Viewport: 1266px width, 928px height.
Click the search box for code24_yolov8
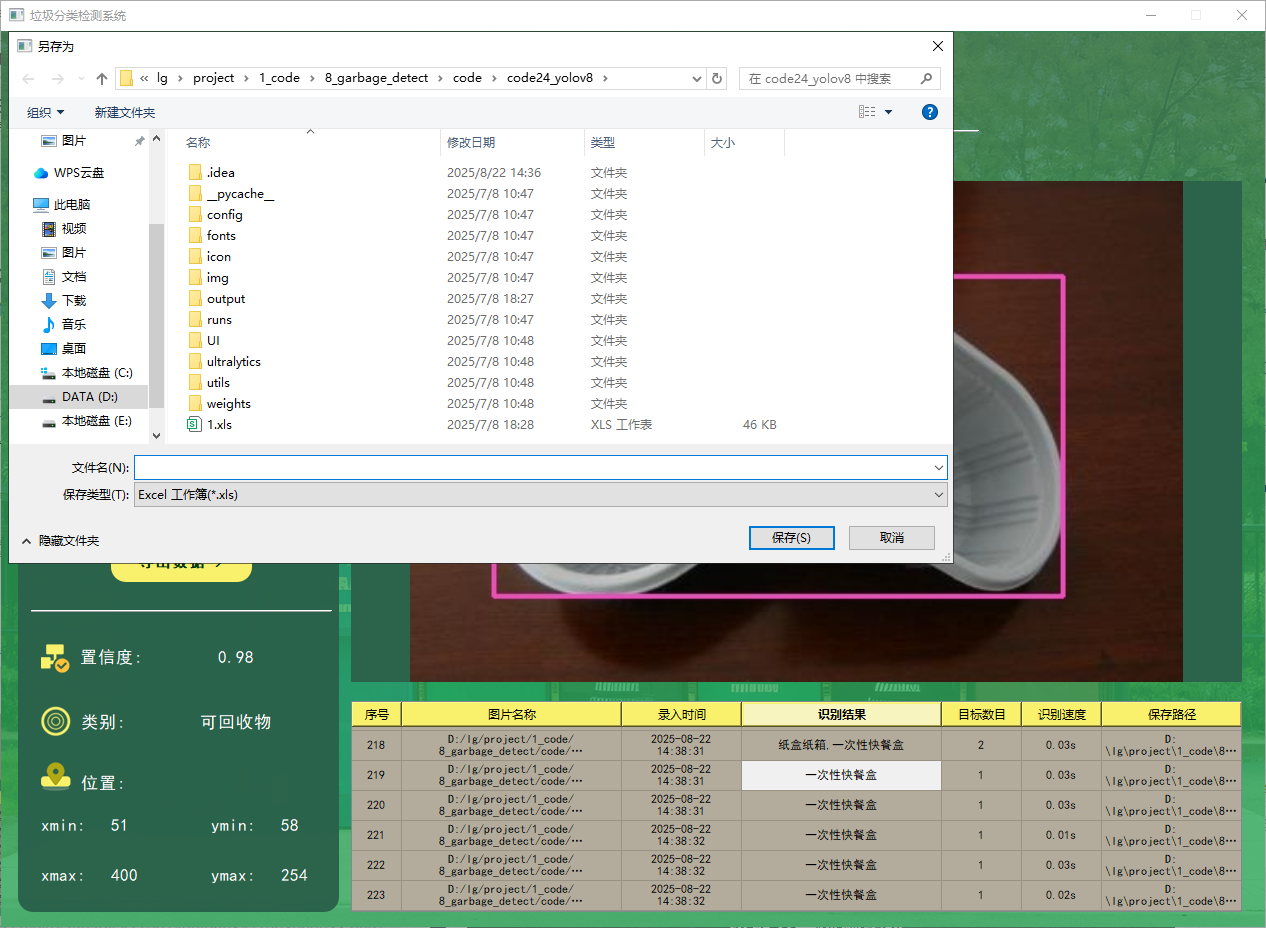pyautogui.click(x=840, y=78)
